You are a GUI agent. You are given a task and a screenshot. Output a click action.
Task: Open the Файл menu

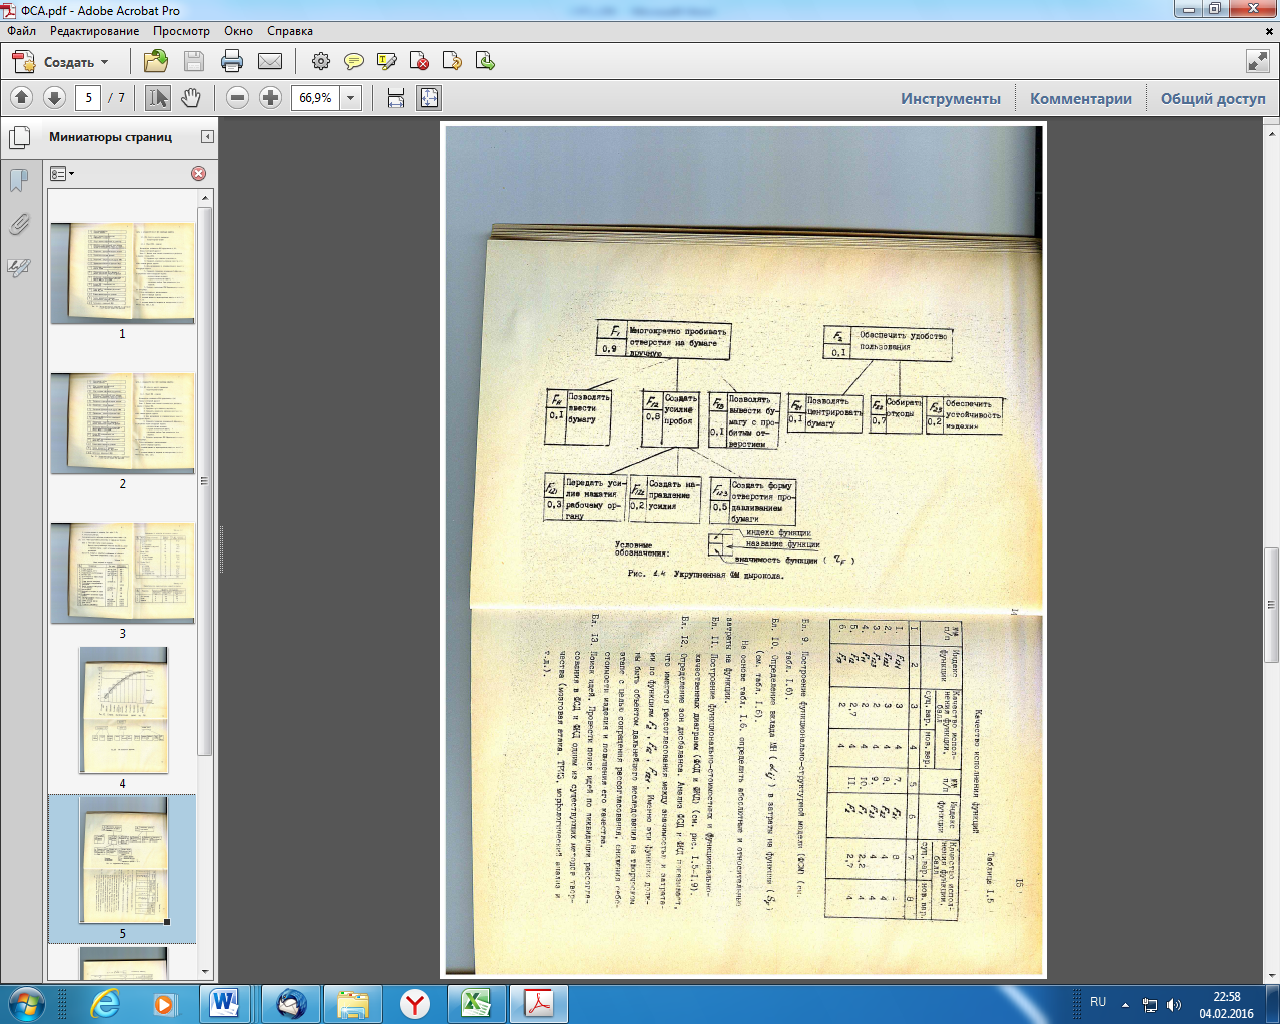click(x=21, y=31)
